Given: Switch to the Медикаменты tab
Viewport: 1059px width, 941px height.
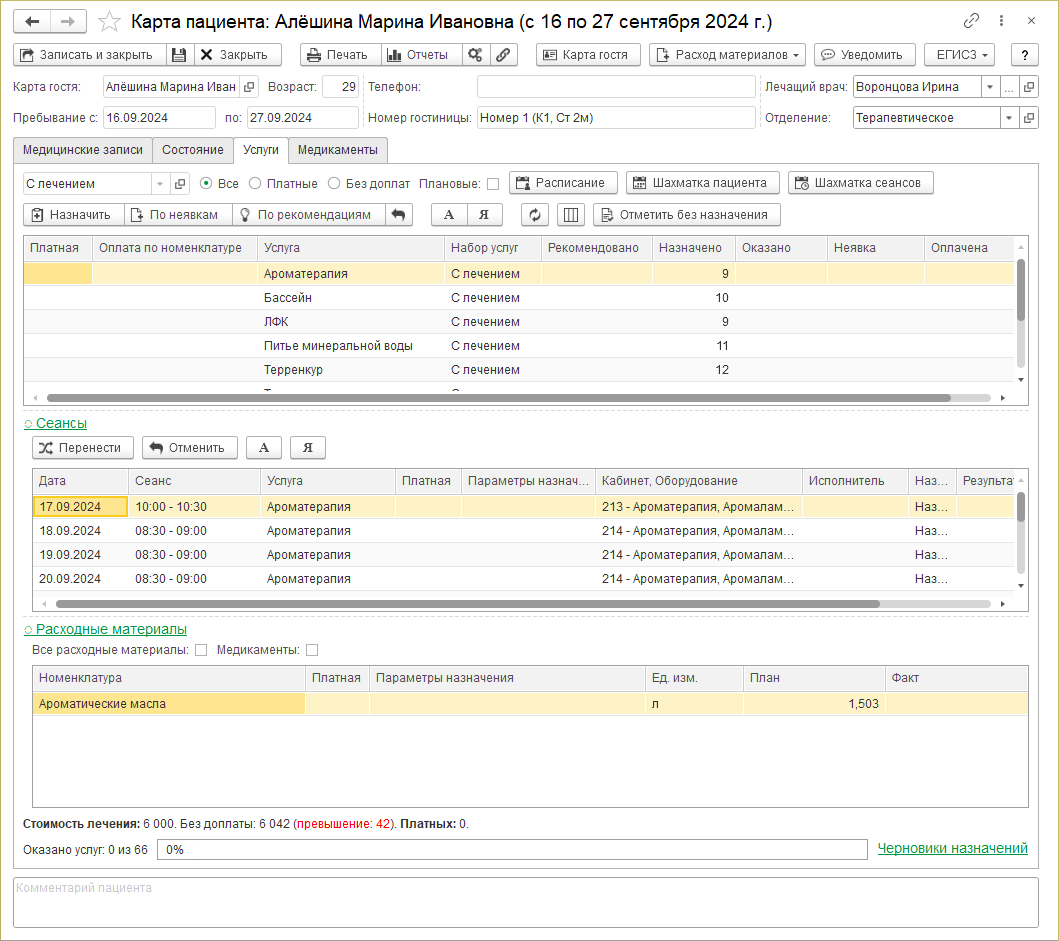Looking at the screenshot, I should (338, 150).
